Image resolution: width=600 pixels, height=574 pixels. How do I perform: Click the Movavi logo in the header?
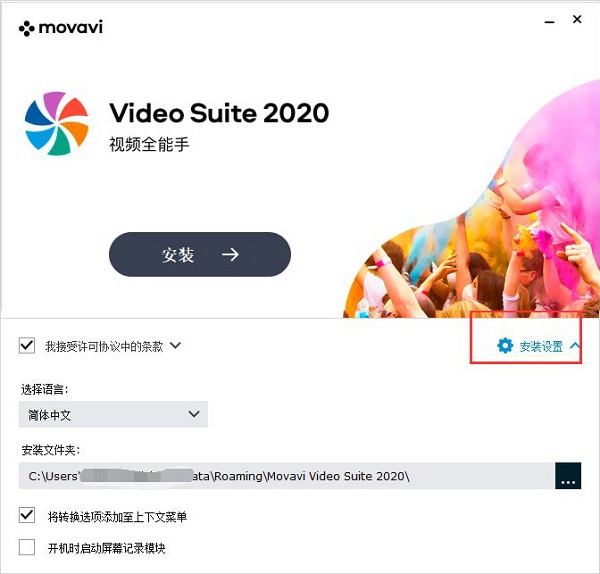pos(60,28)
